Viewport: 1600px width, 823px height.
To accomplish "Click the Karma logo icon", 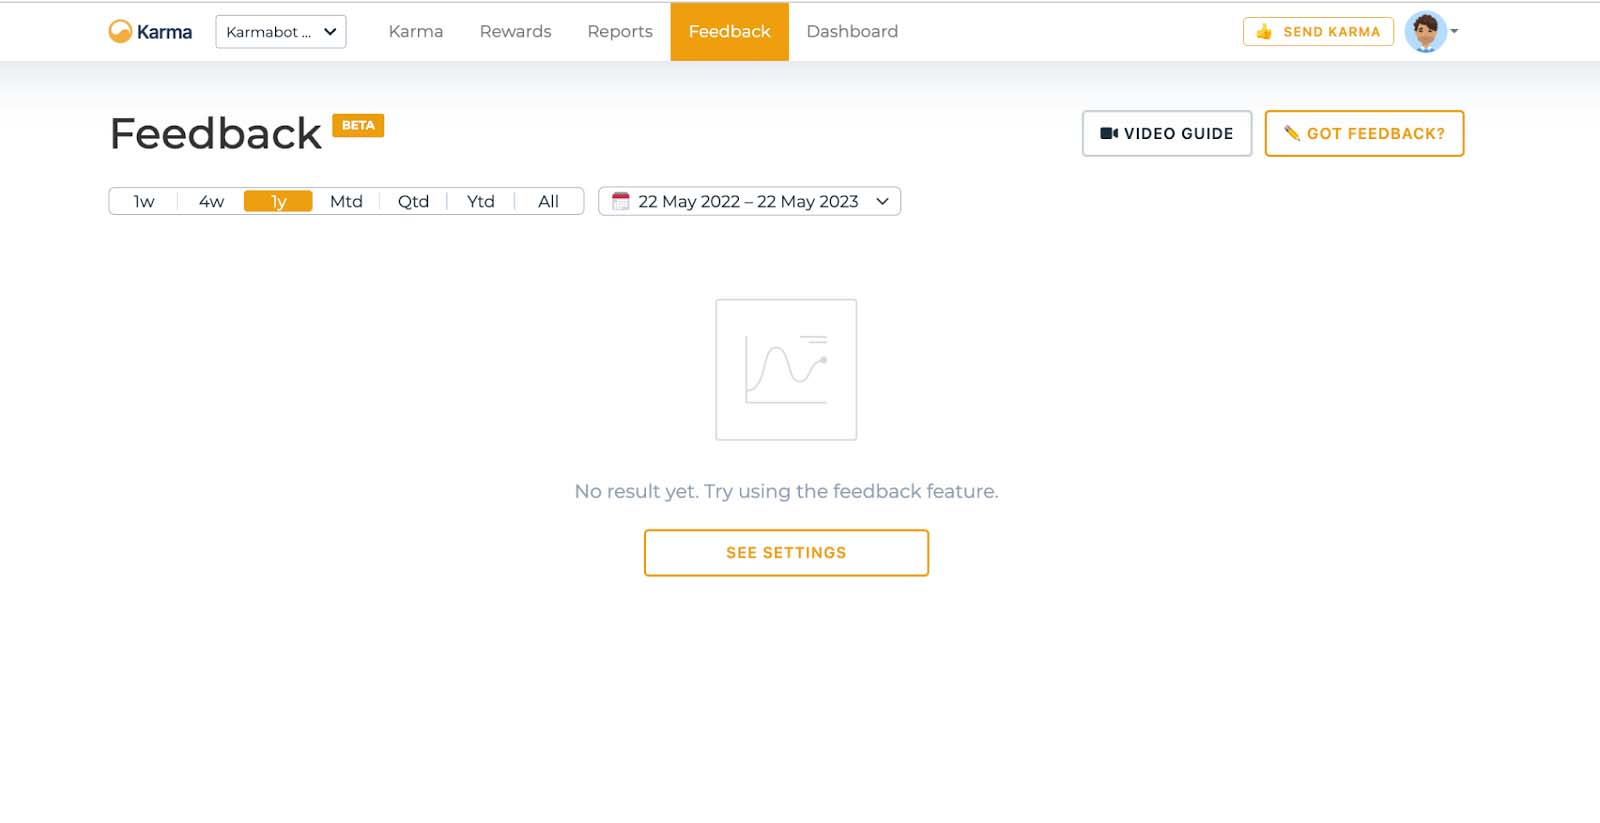I will point(120,32).
